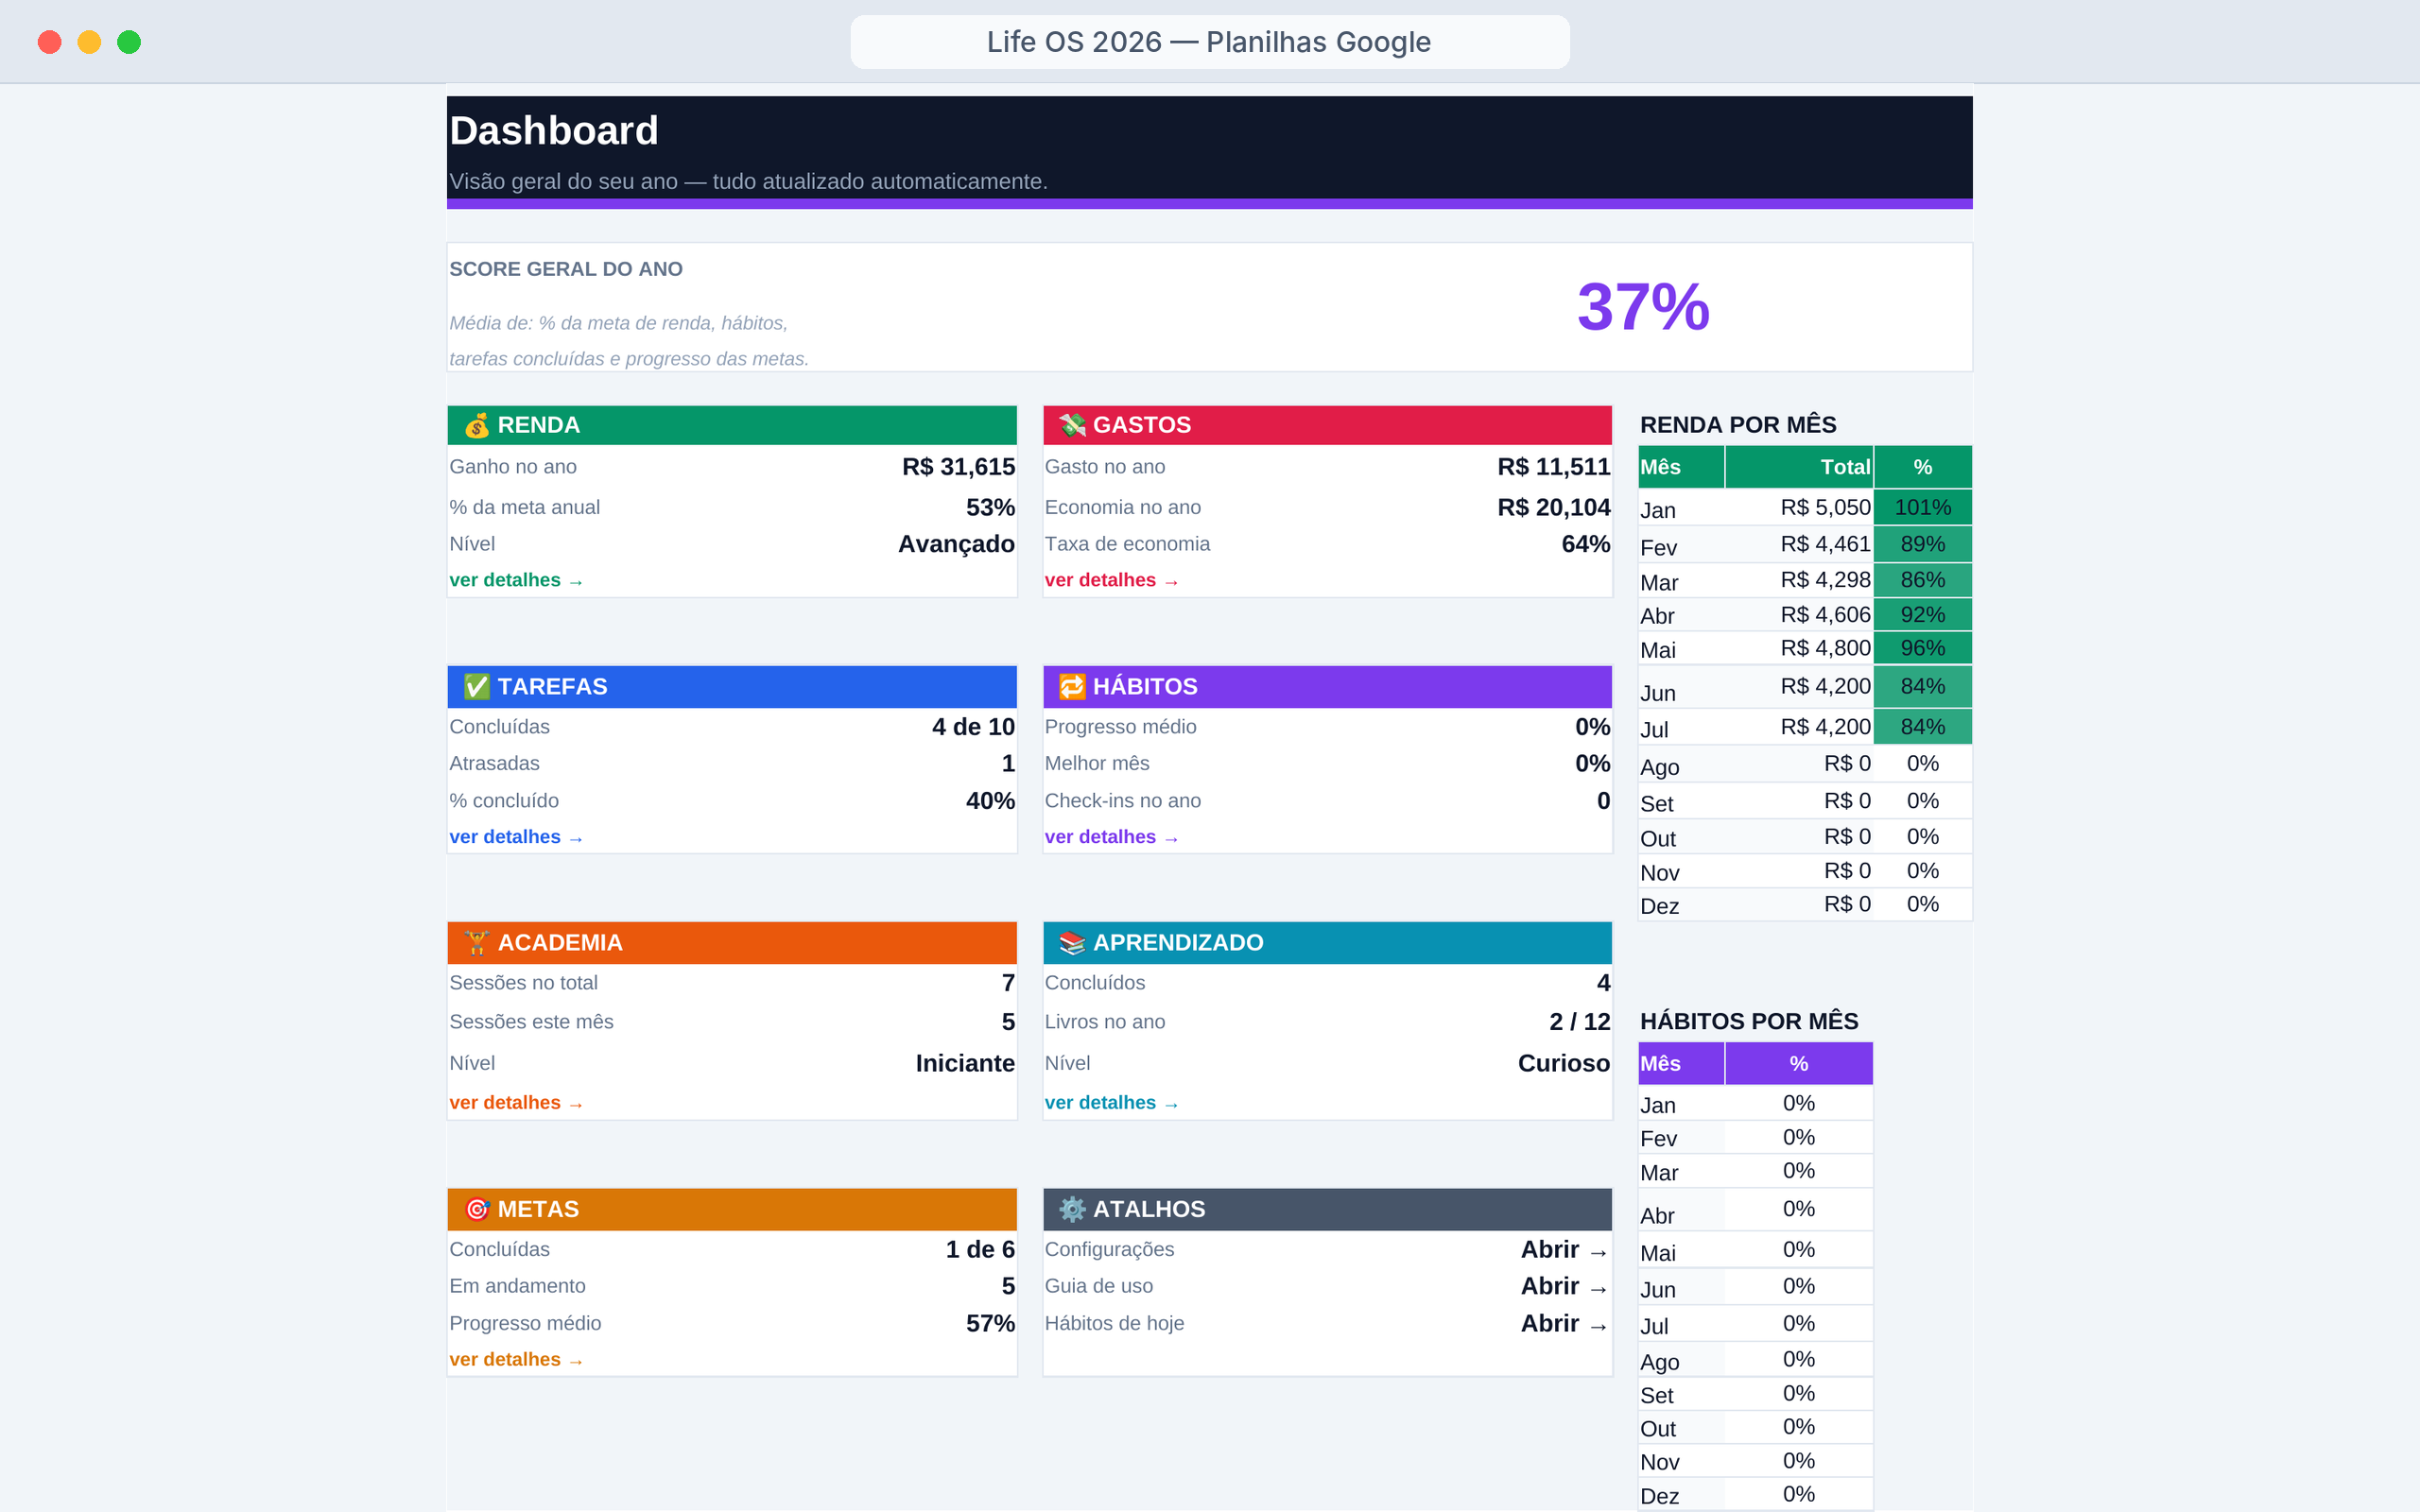
Task: Open 'ver detalhes' link in TAREFAS card
Action: point(516,837)
